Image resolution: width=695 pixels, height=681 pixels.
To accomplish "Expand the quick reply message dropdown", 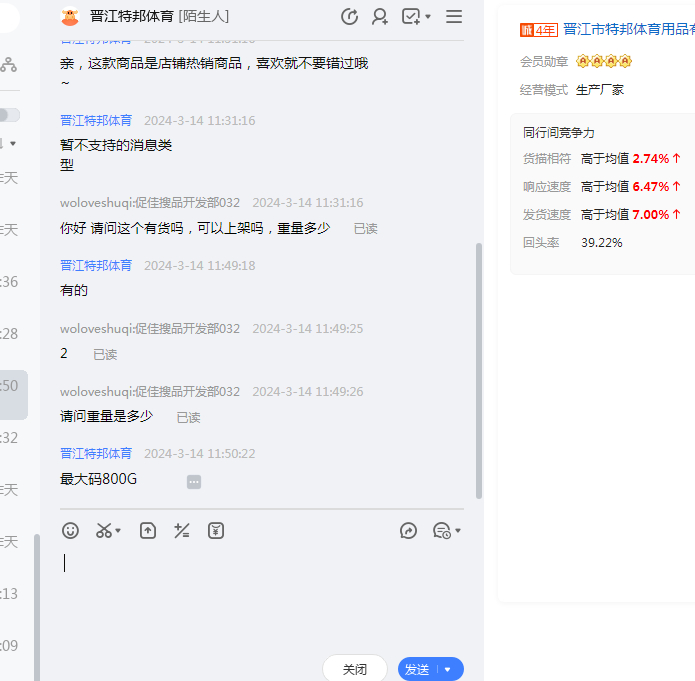I will [458, 531].
